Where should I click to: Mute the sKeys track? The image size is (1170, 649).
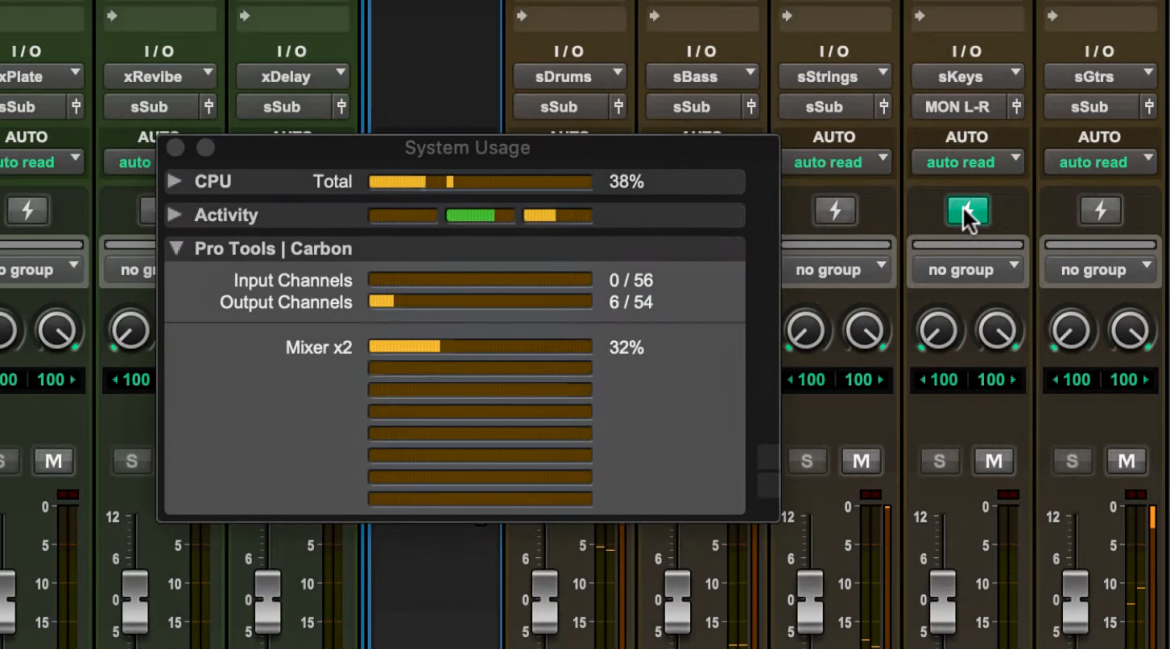click(994, 461)
